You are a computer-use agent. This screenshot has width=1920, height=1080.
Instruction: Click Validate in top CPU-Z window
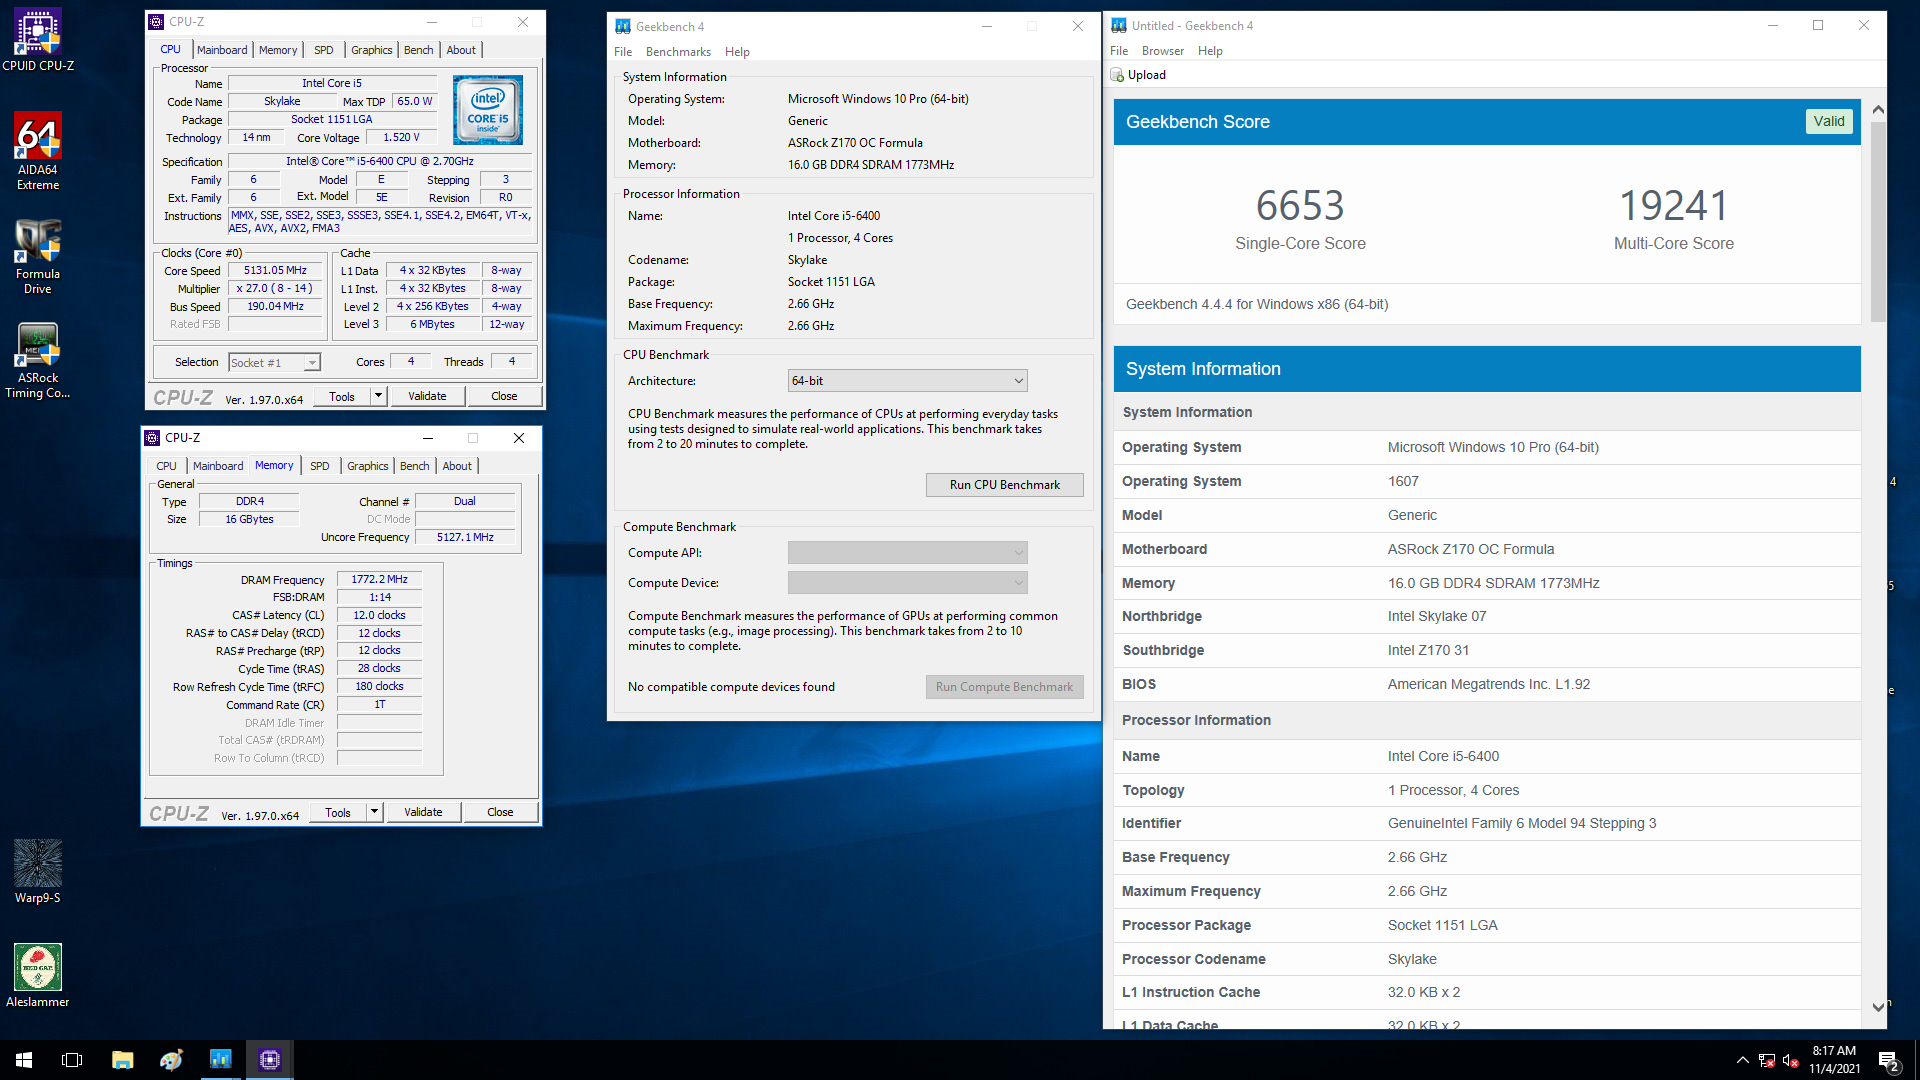tap(427, 396)
